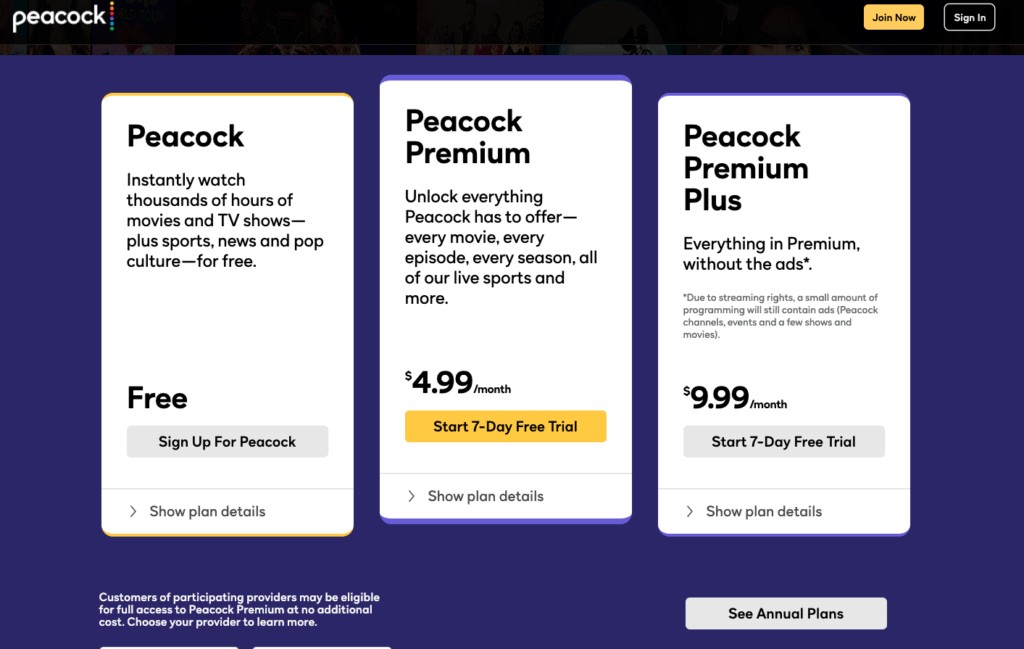Click the See Annual Plans button
The width and height of the screenshot is (1024, 649).
pos(785,613)
